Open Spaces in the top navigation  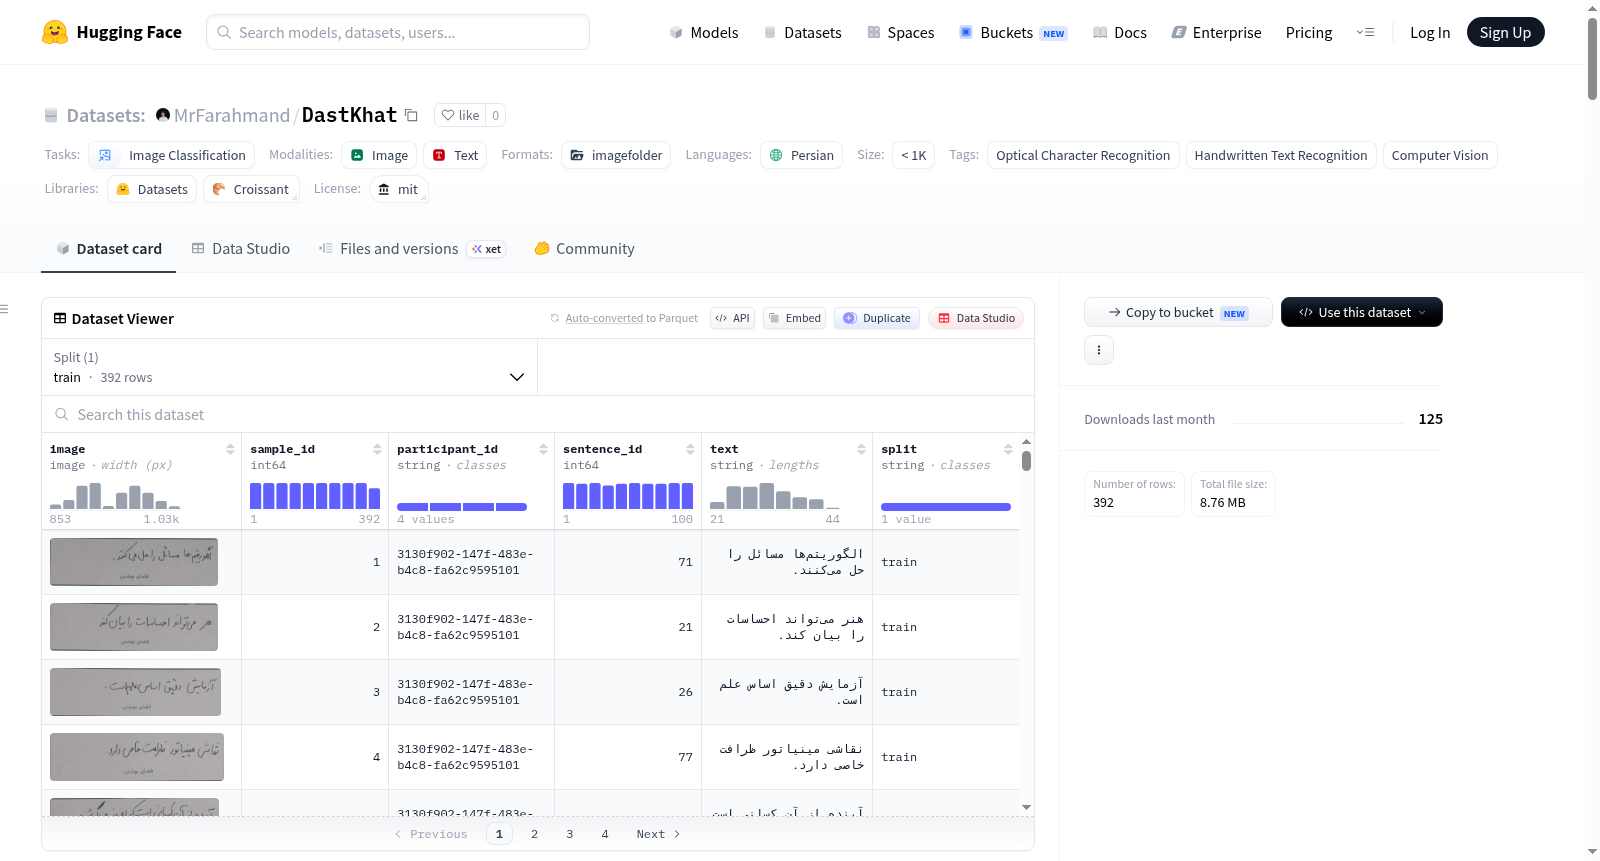tap(901, 32)
